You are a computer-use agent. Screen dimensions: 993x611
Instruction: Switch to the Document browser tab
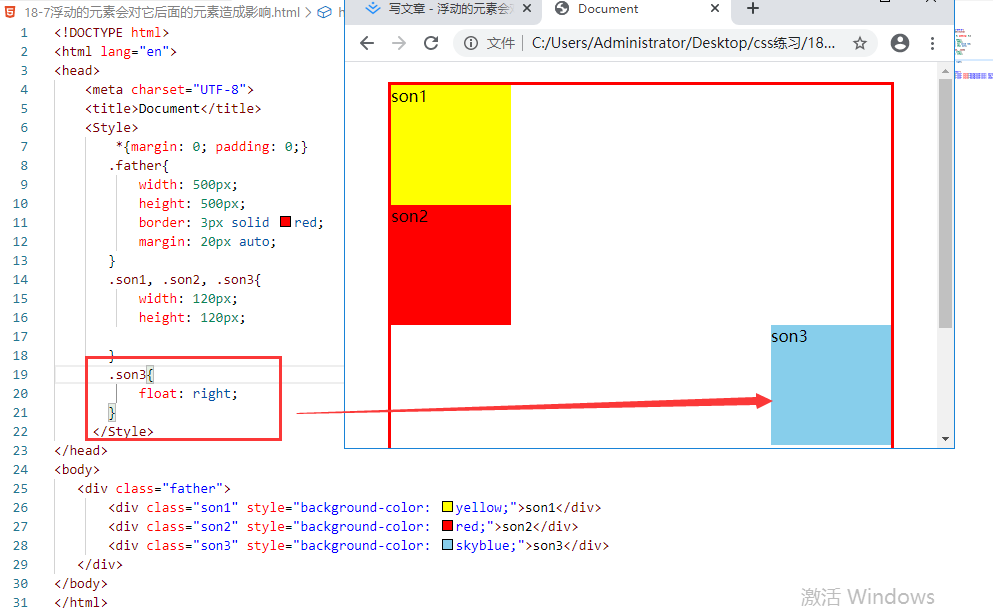636,9
